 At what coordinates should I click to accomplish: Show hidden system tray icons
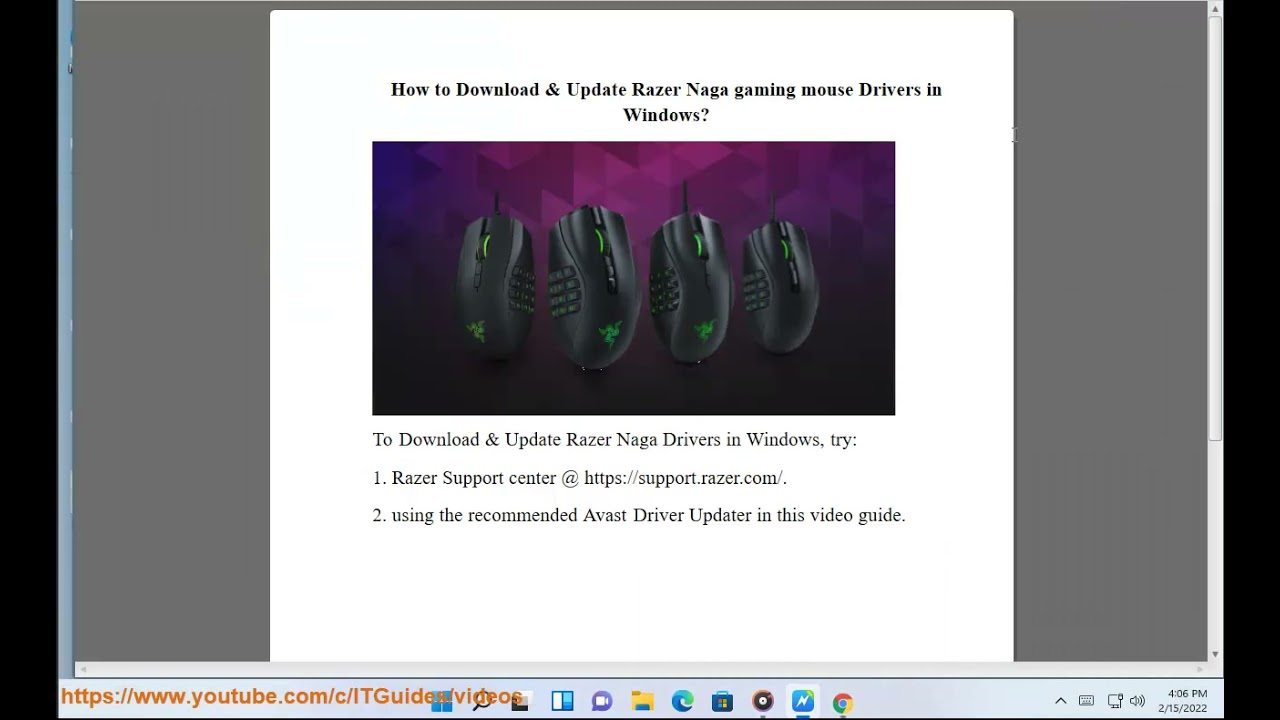pyautogui.click(x=1061, y=701)
